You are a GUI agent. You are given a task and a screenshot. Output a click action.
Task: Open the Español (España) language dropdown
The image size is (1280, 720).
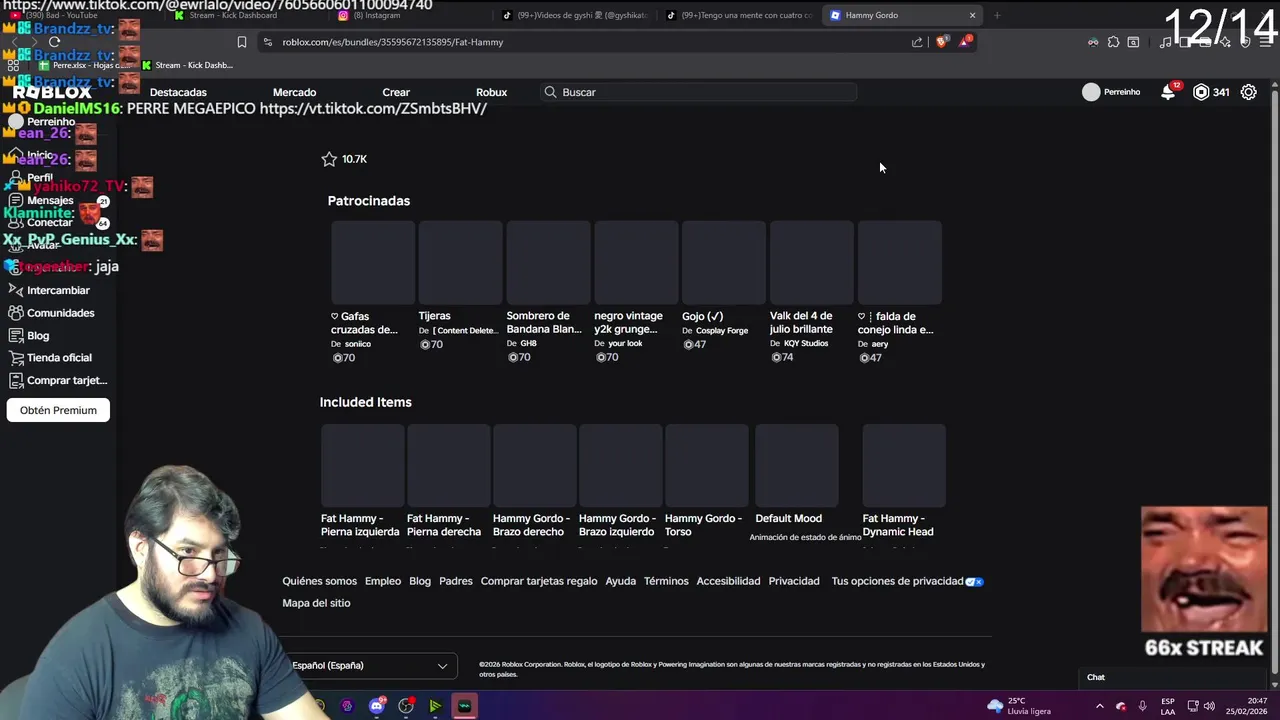369,665
